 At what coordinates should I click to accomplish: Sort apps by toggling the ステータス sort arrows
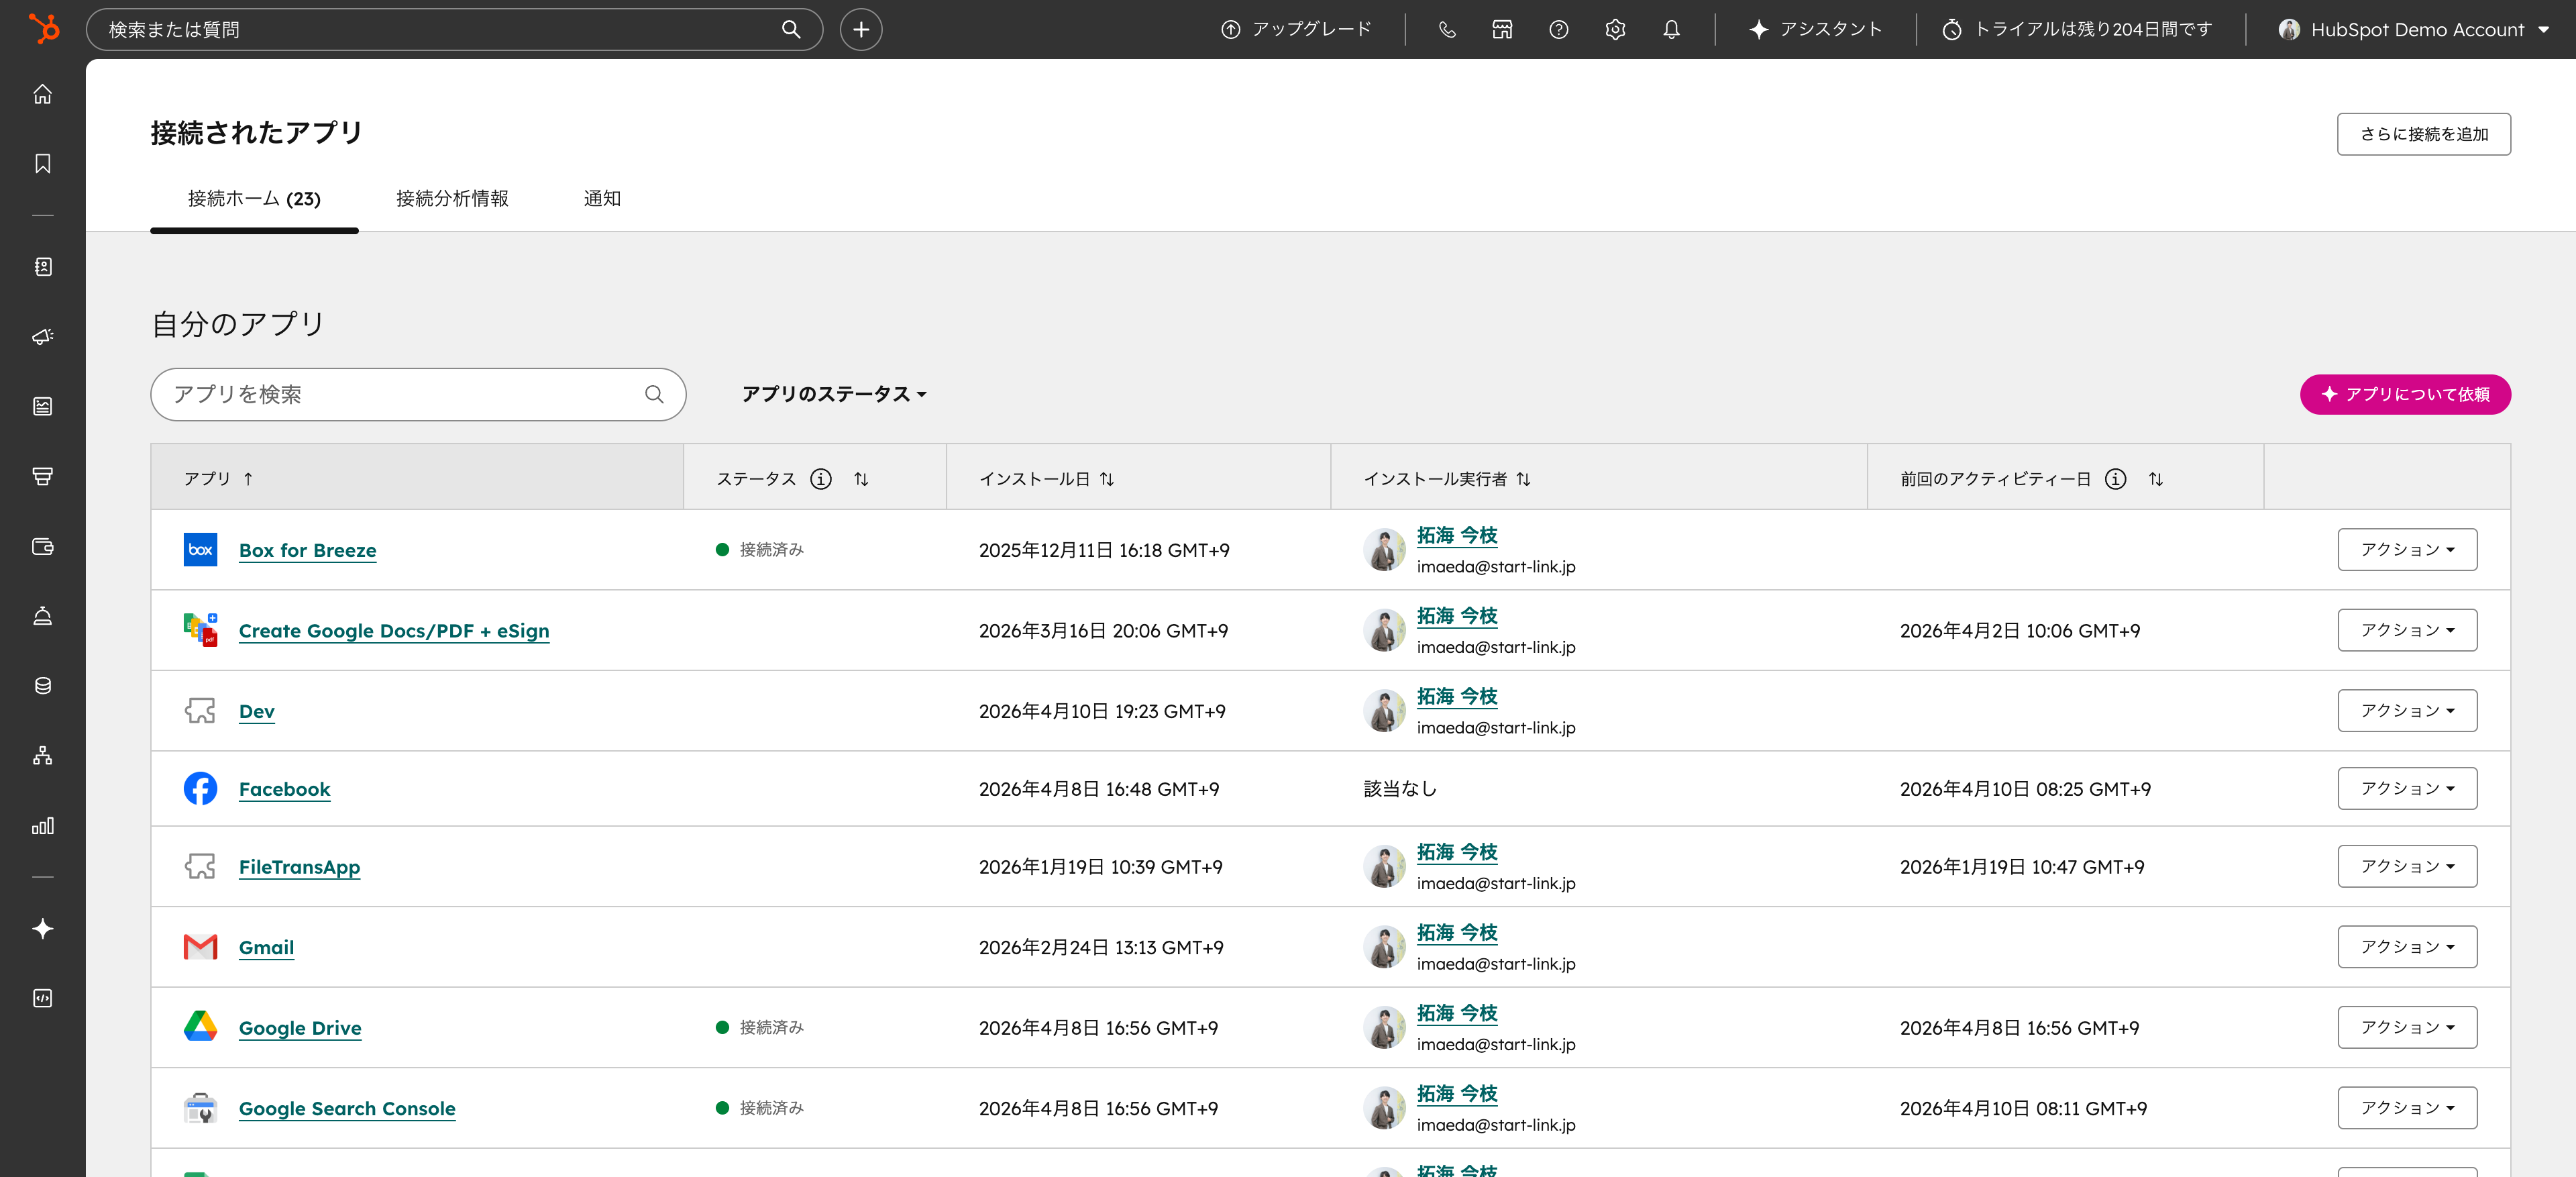(x=861, y=479)
